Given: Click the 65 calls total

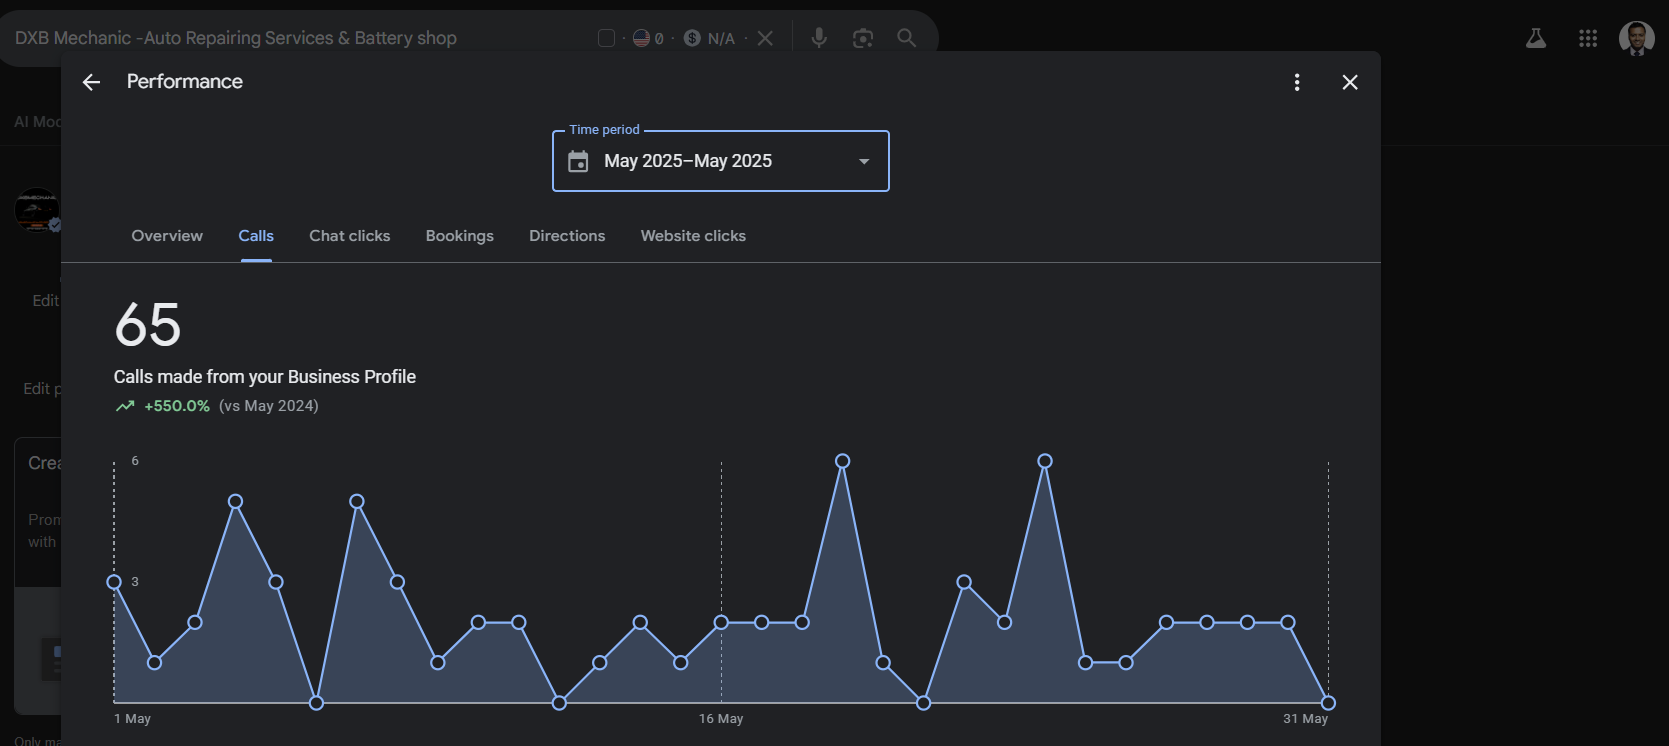Looking at the screenshot, I should [x=148, y=325].
